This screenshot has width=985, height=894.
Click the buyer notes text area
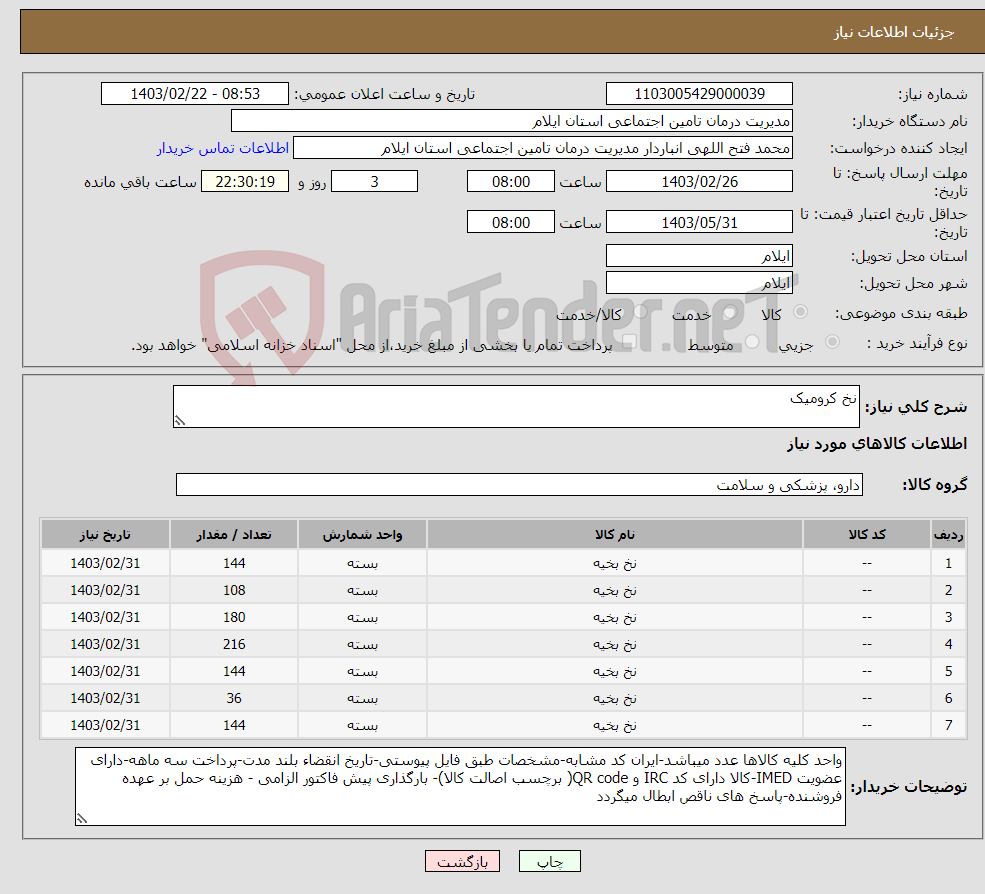(460, 786)
